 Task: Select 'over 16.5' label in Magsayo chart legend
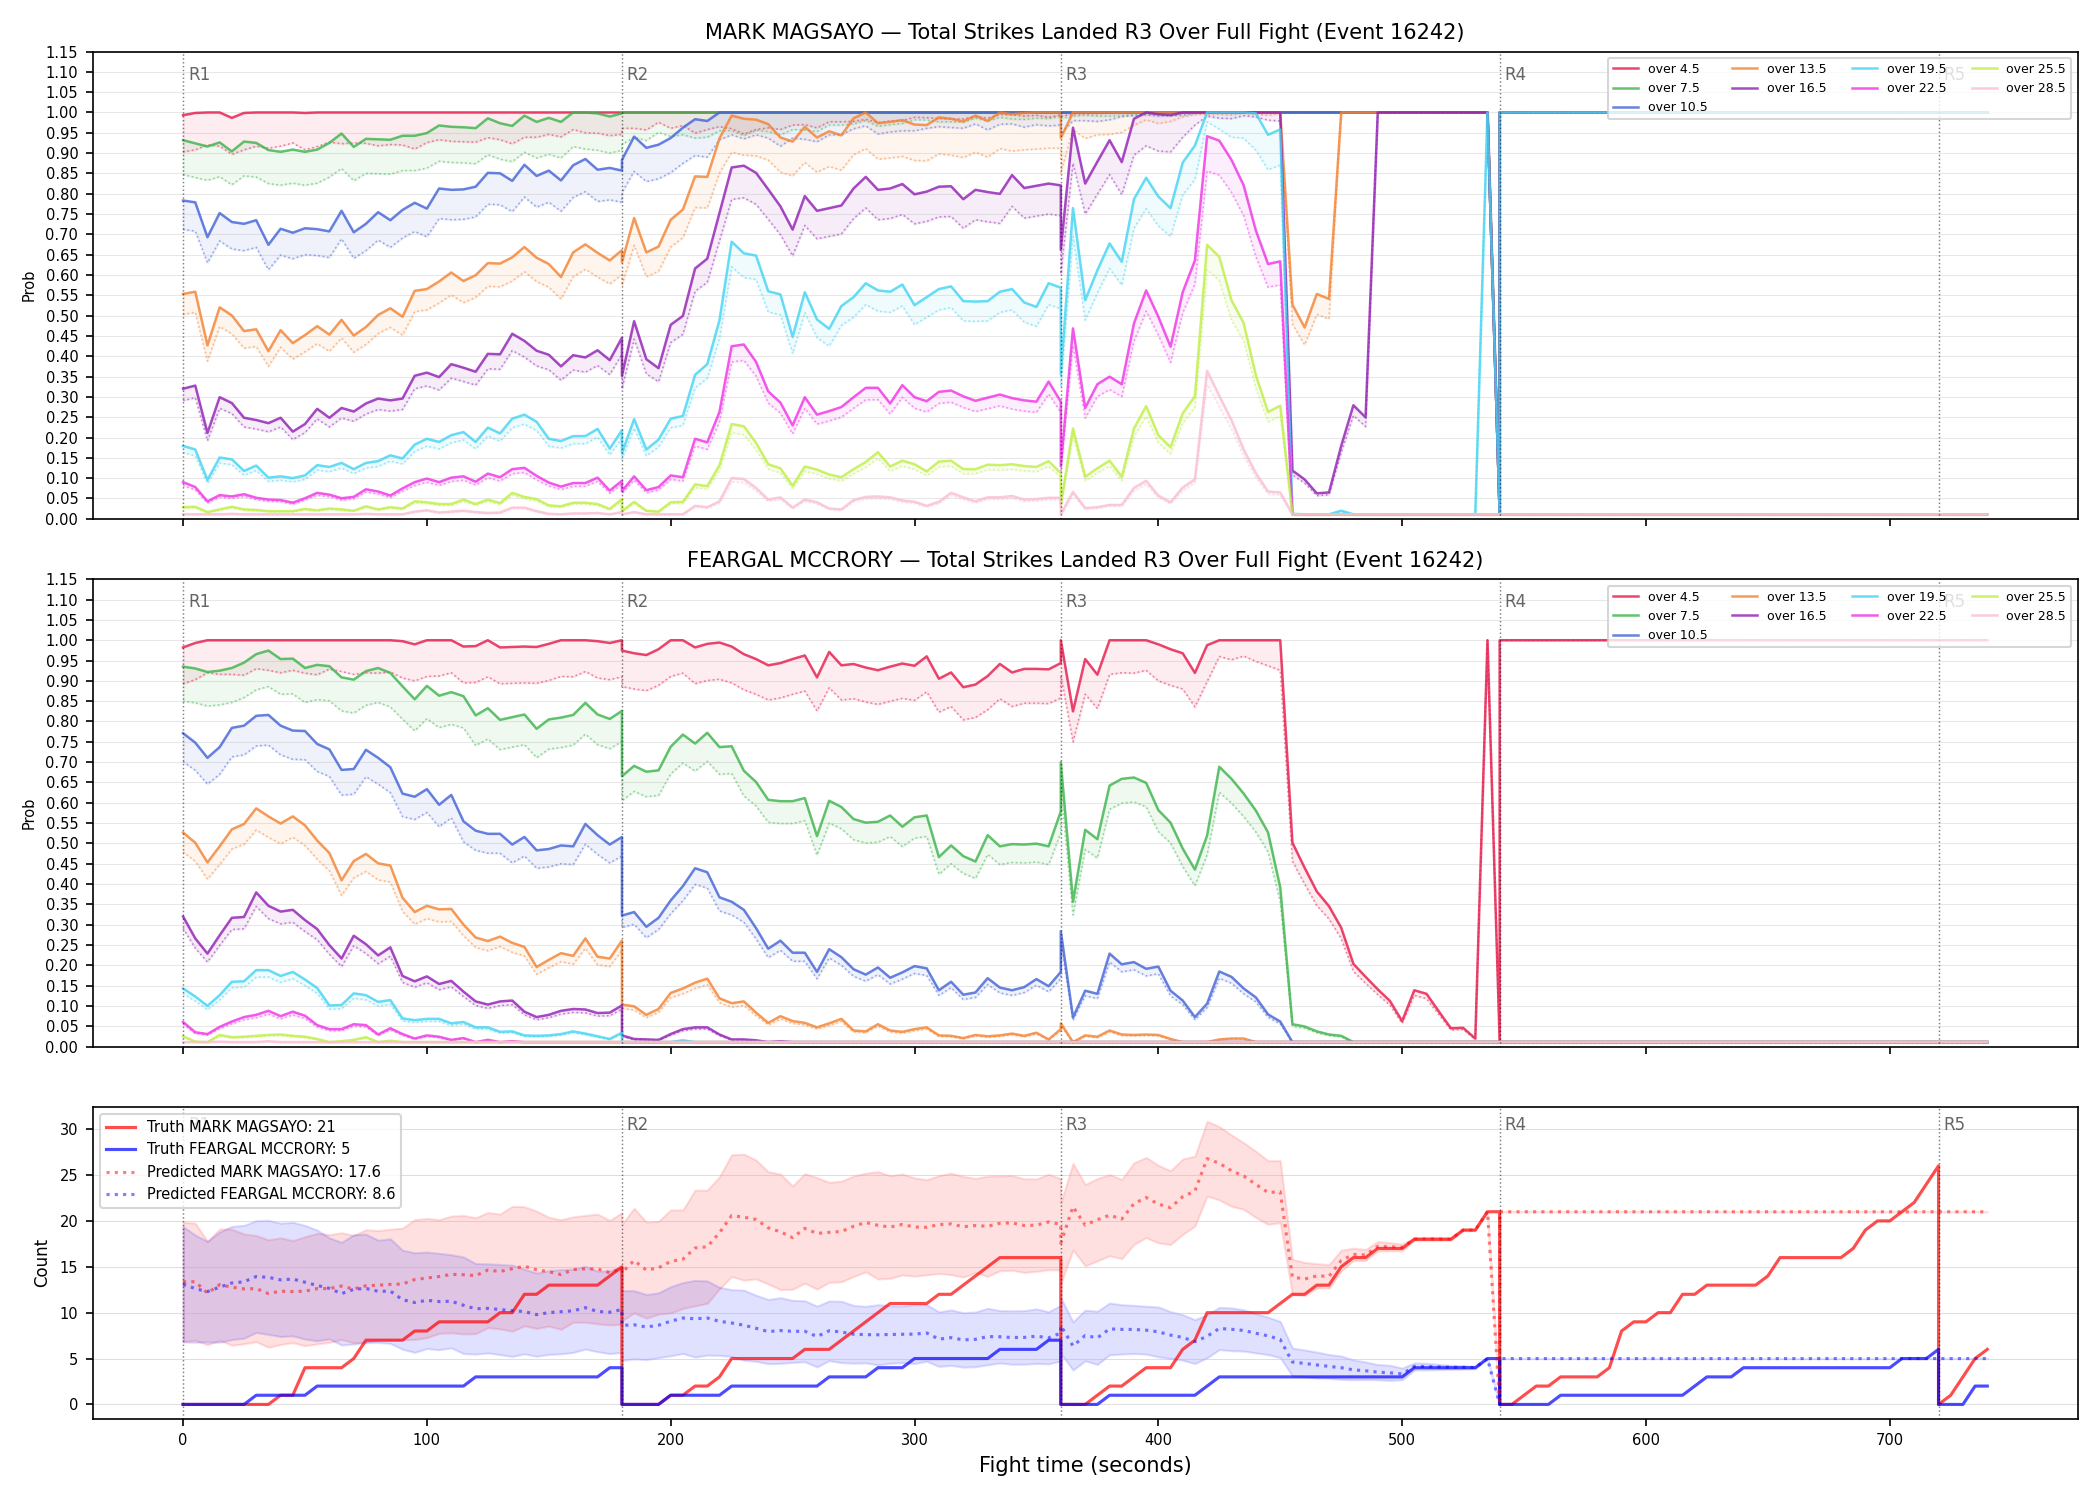point(1796,88)
